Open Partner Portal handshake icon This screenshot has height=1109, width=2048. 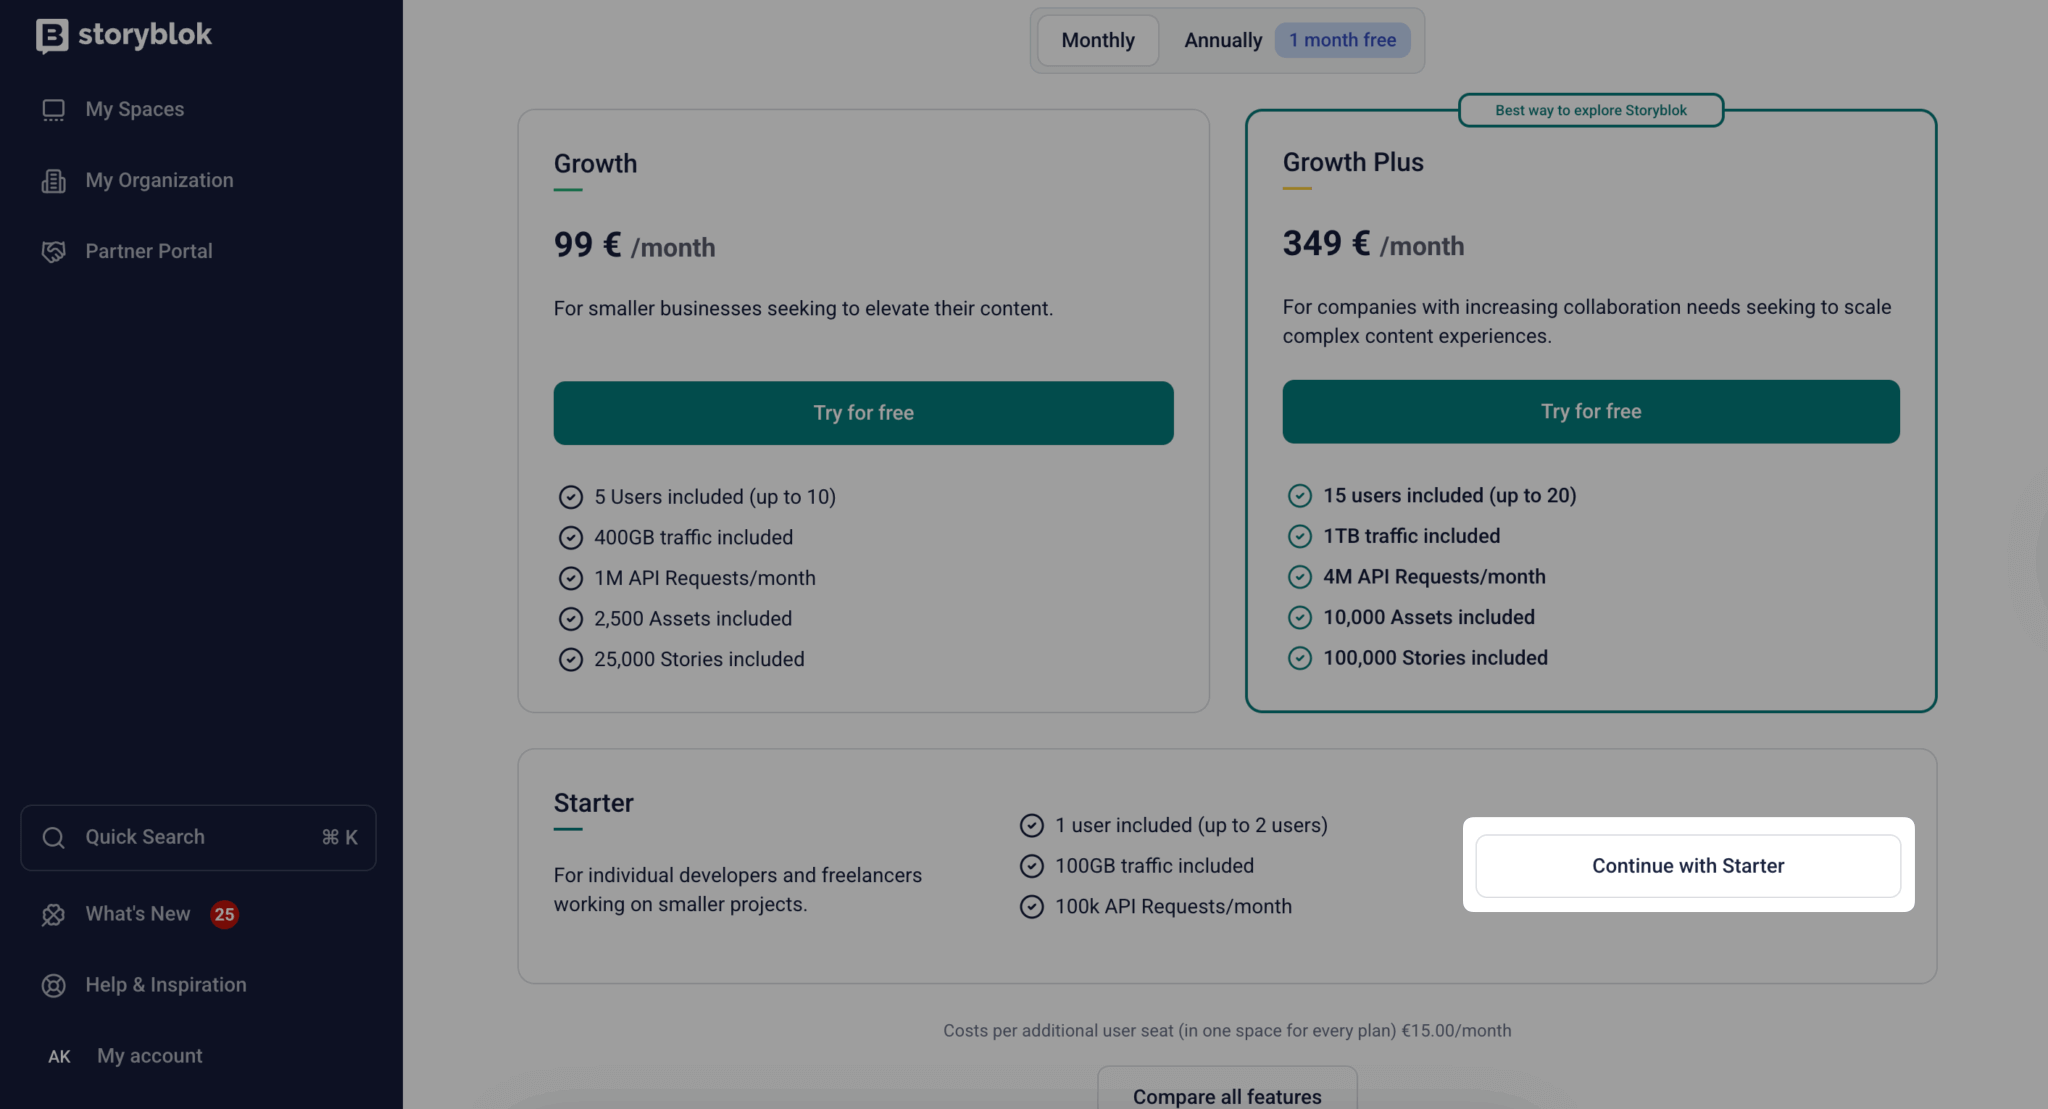[x=53, y=252]
